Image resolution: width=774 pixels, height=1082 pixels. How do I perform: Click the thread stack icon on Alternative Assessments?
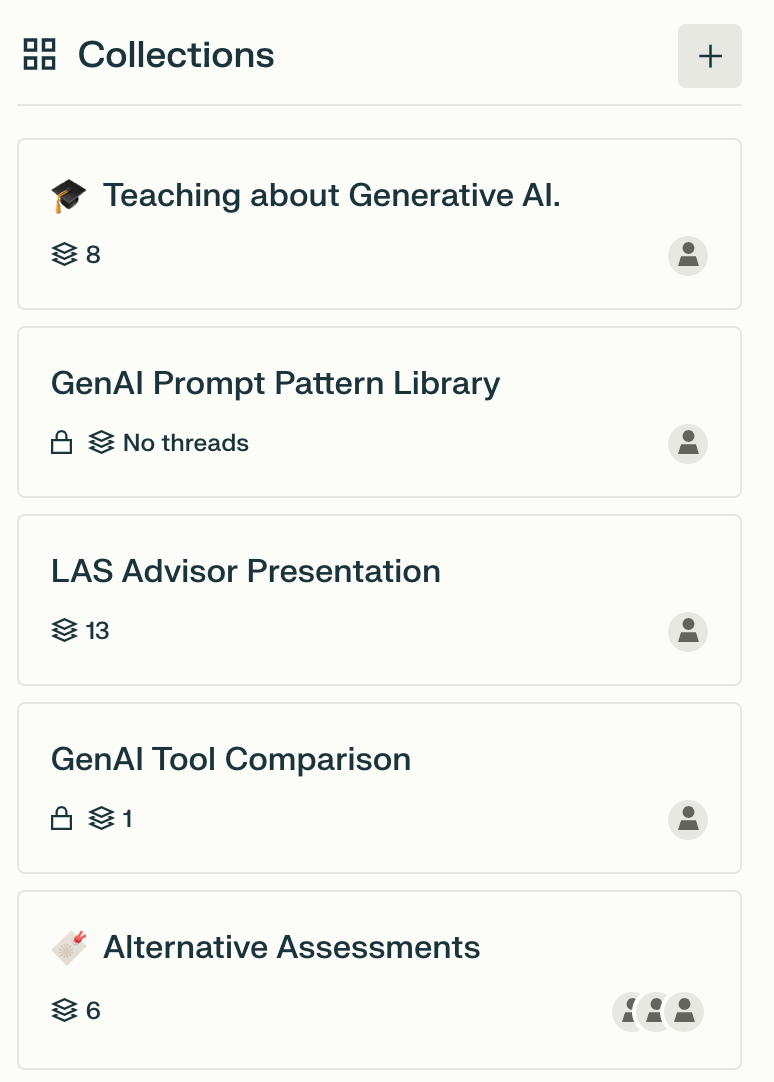63,1010
